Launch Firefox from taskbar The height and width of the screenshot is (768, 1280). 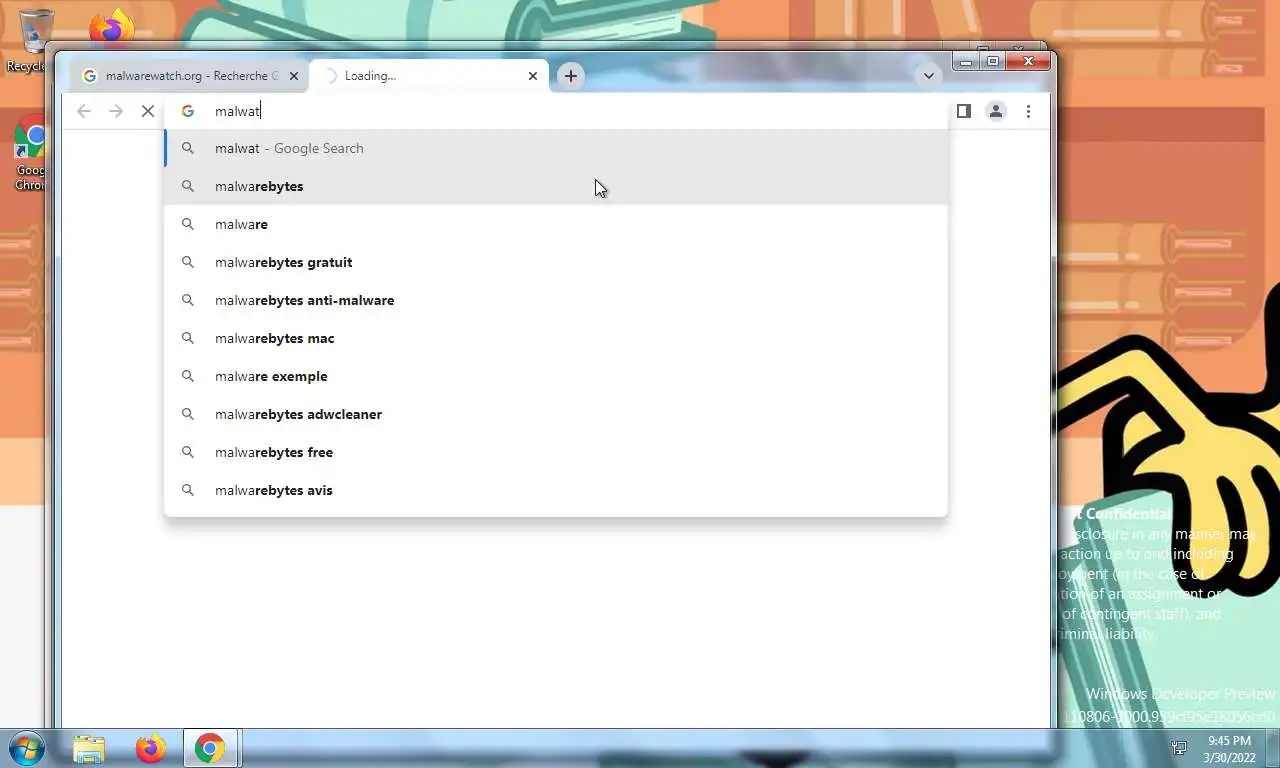(151, 748)
